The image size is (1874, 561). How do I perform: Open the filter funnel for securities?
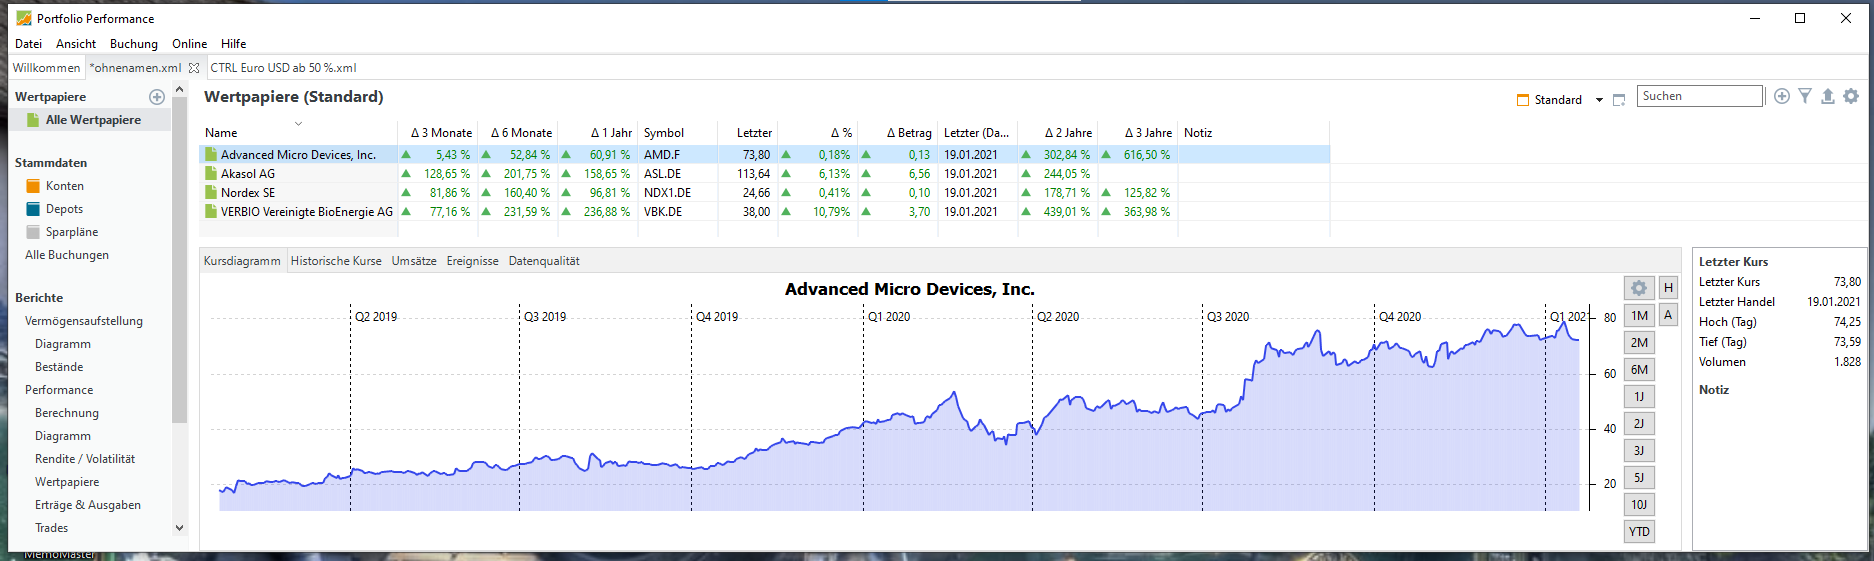[x=1805, y=96]
